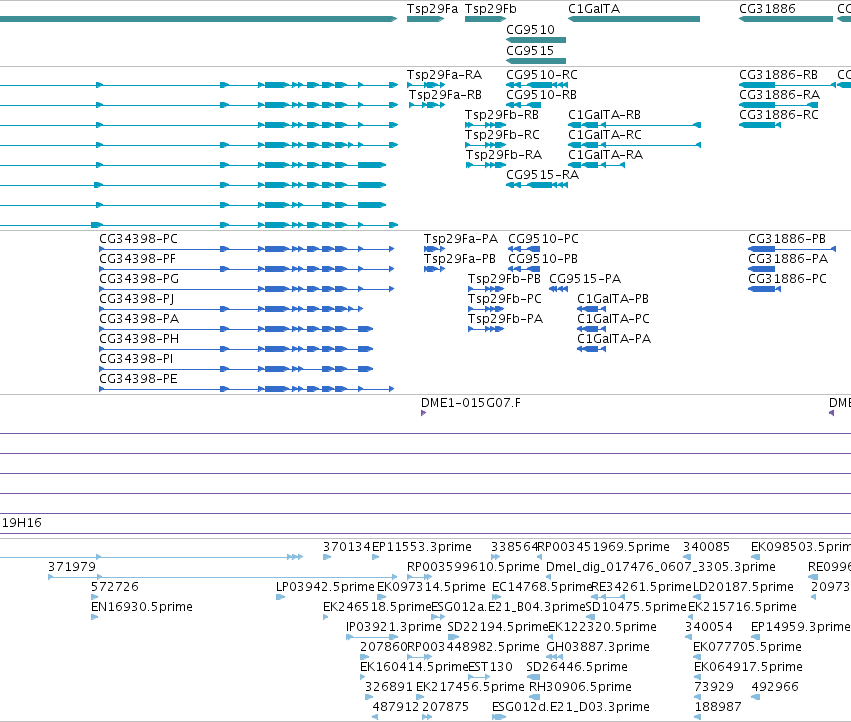
Task: Click protein Tsp29Fb-PB label
Action: (x=504, y=279)
